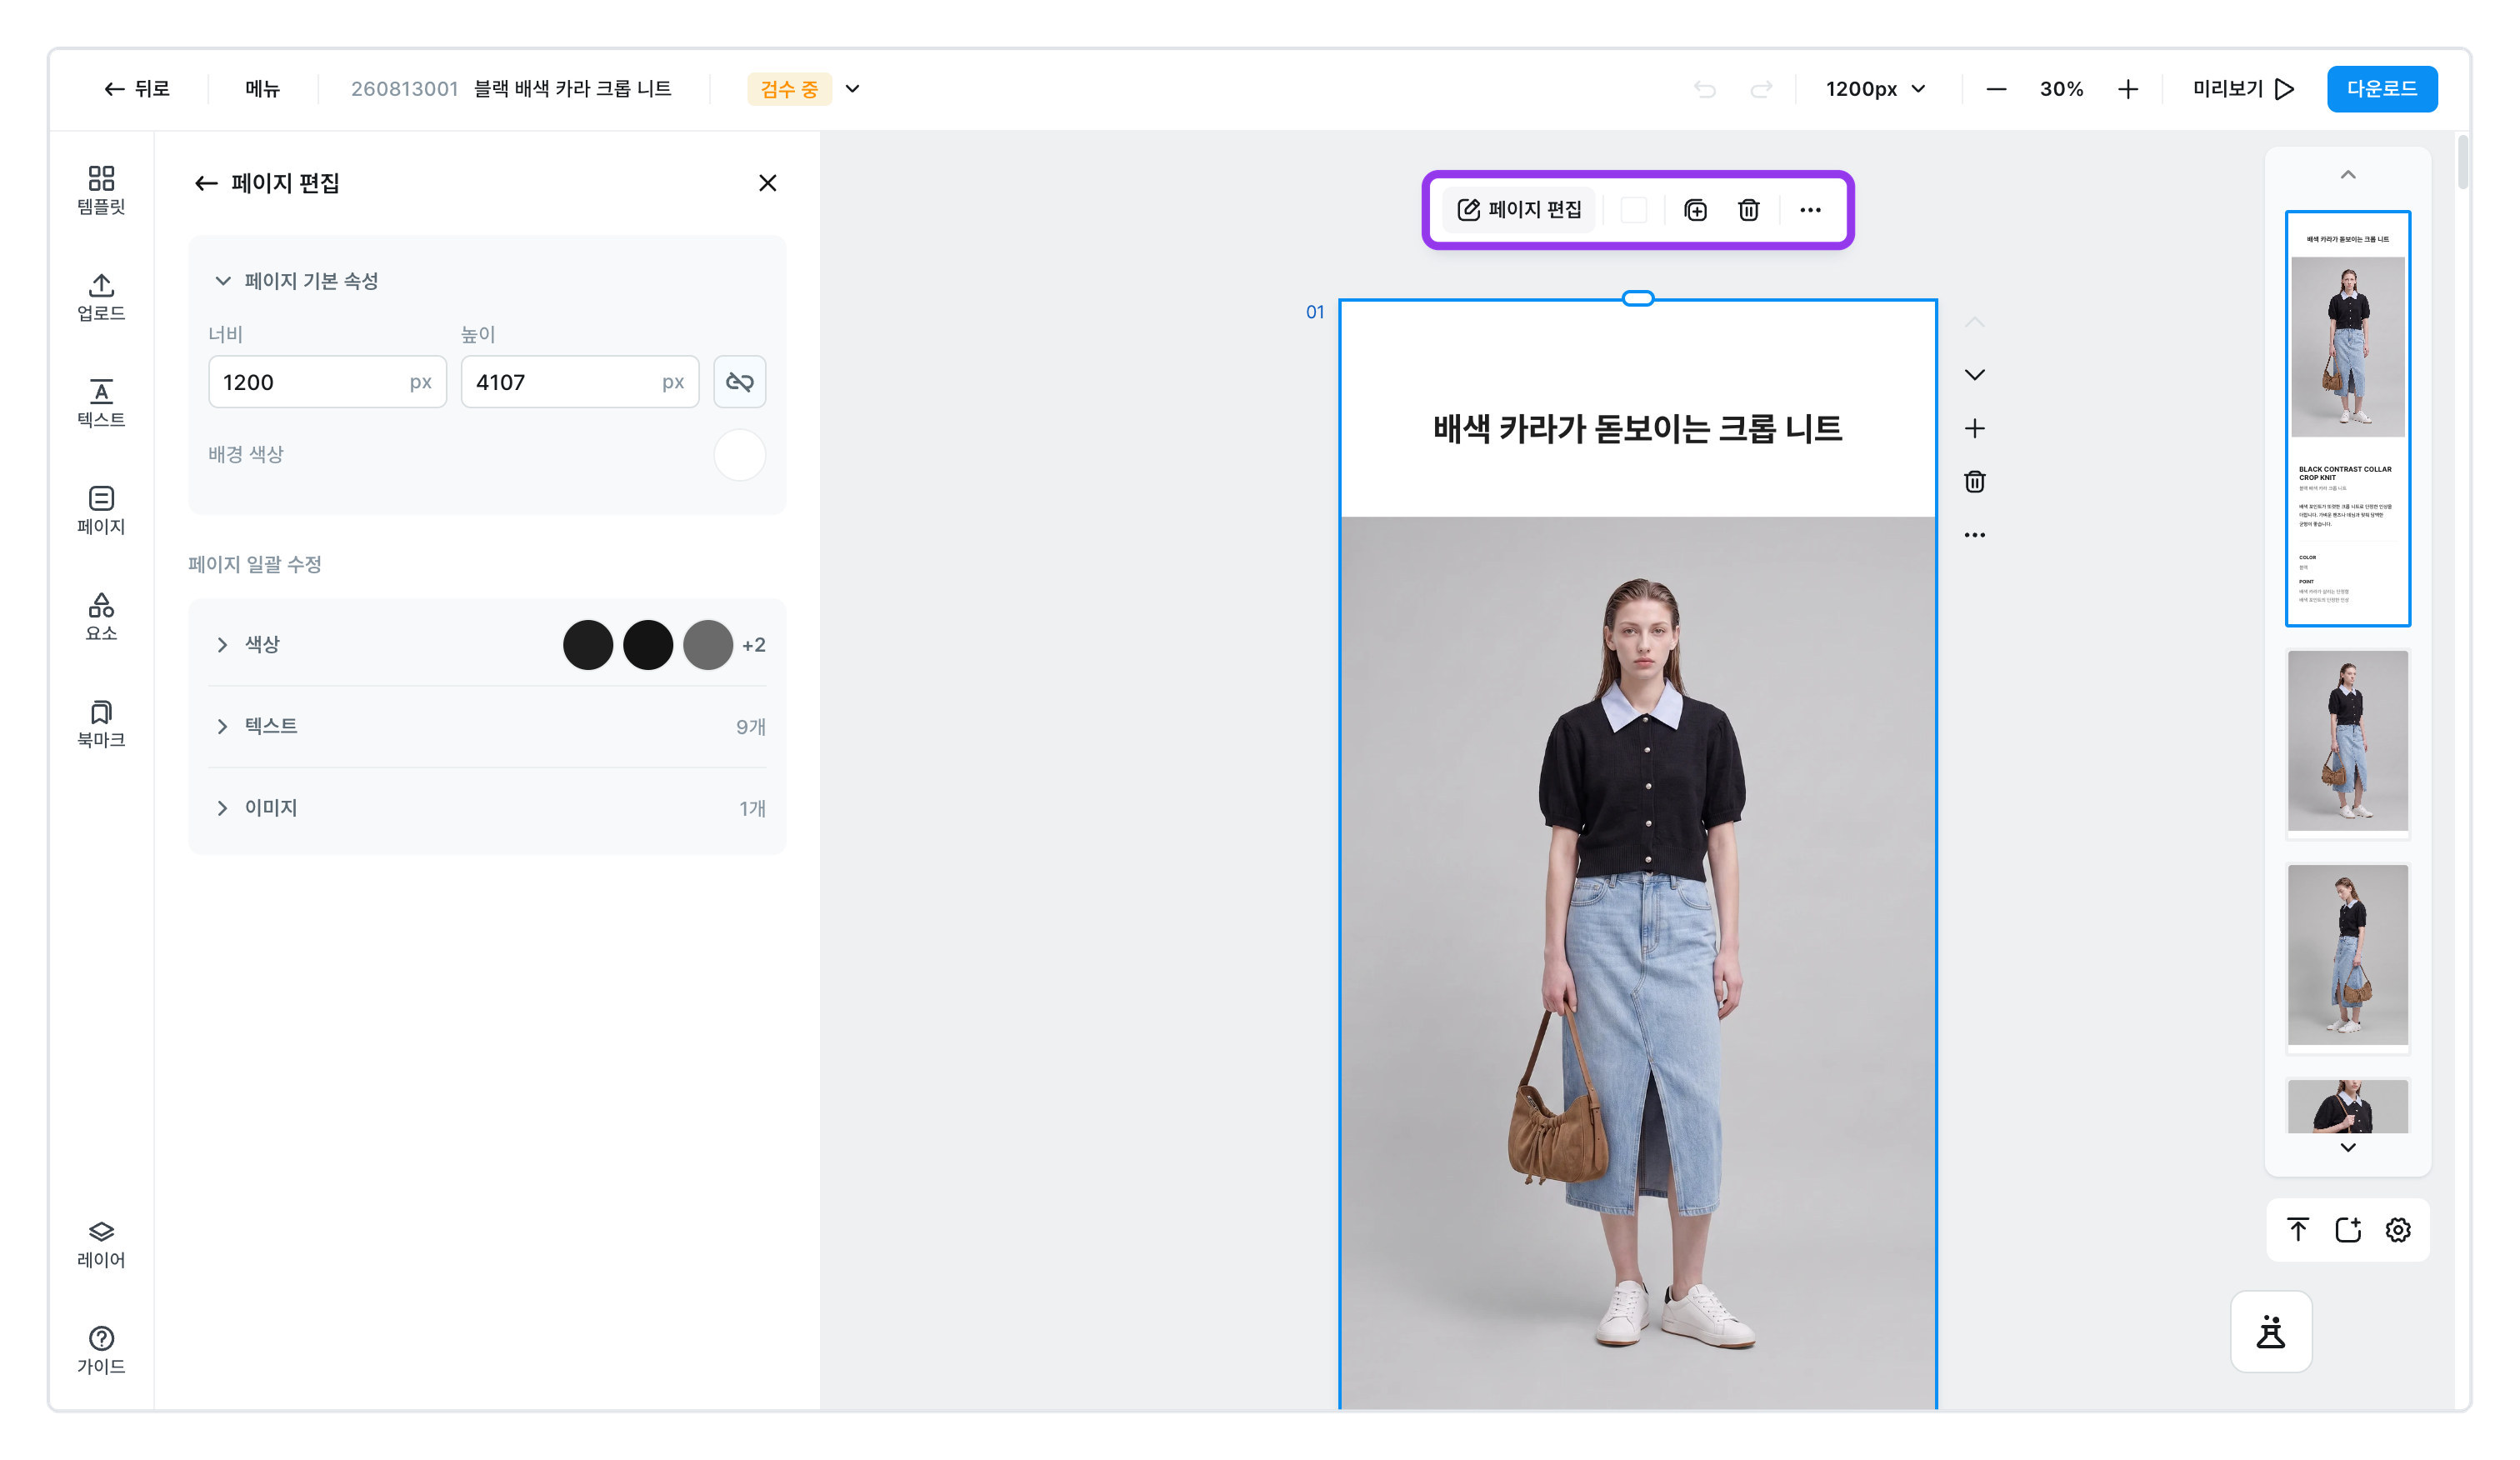Expand the 색상 bulk edit row
The height and width of the screenshot is (1460, 2520).
click(x=487, y=645)
